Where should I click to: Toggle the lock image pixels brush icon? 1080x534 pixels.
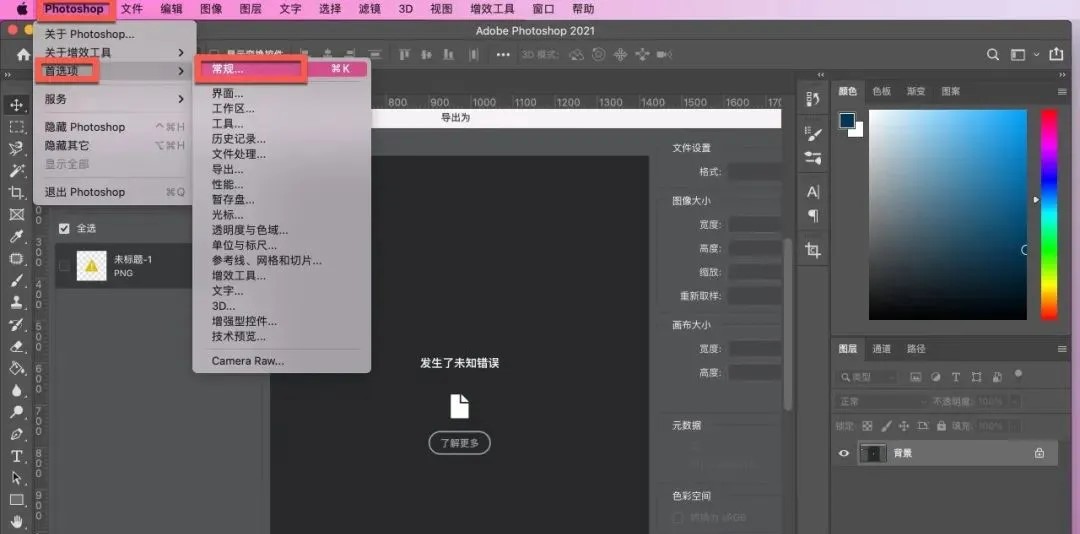886,427
